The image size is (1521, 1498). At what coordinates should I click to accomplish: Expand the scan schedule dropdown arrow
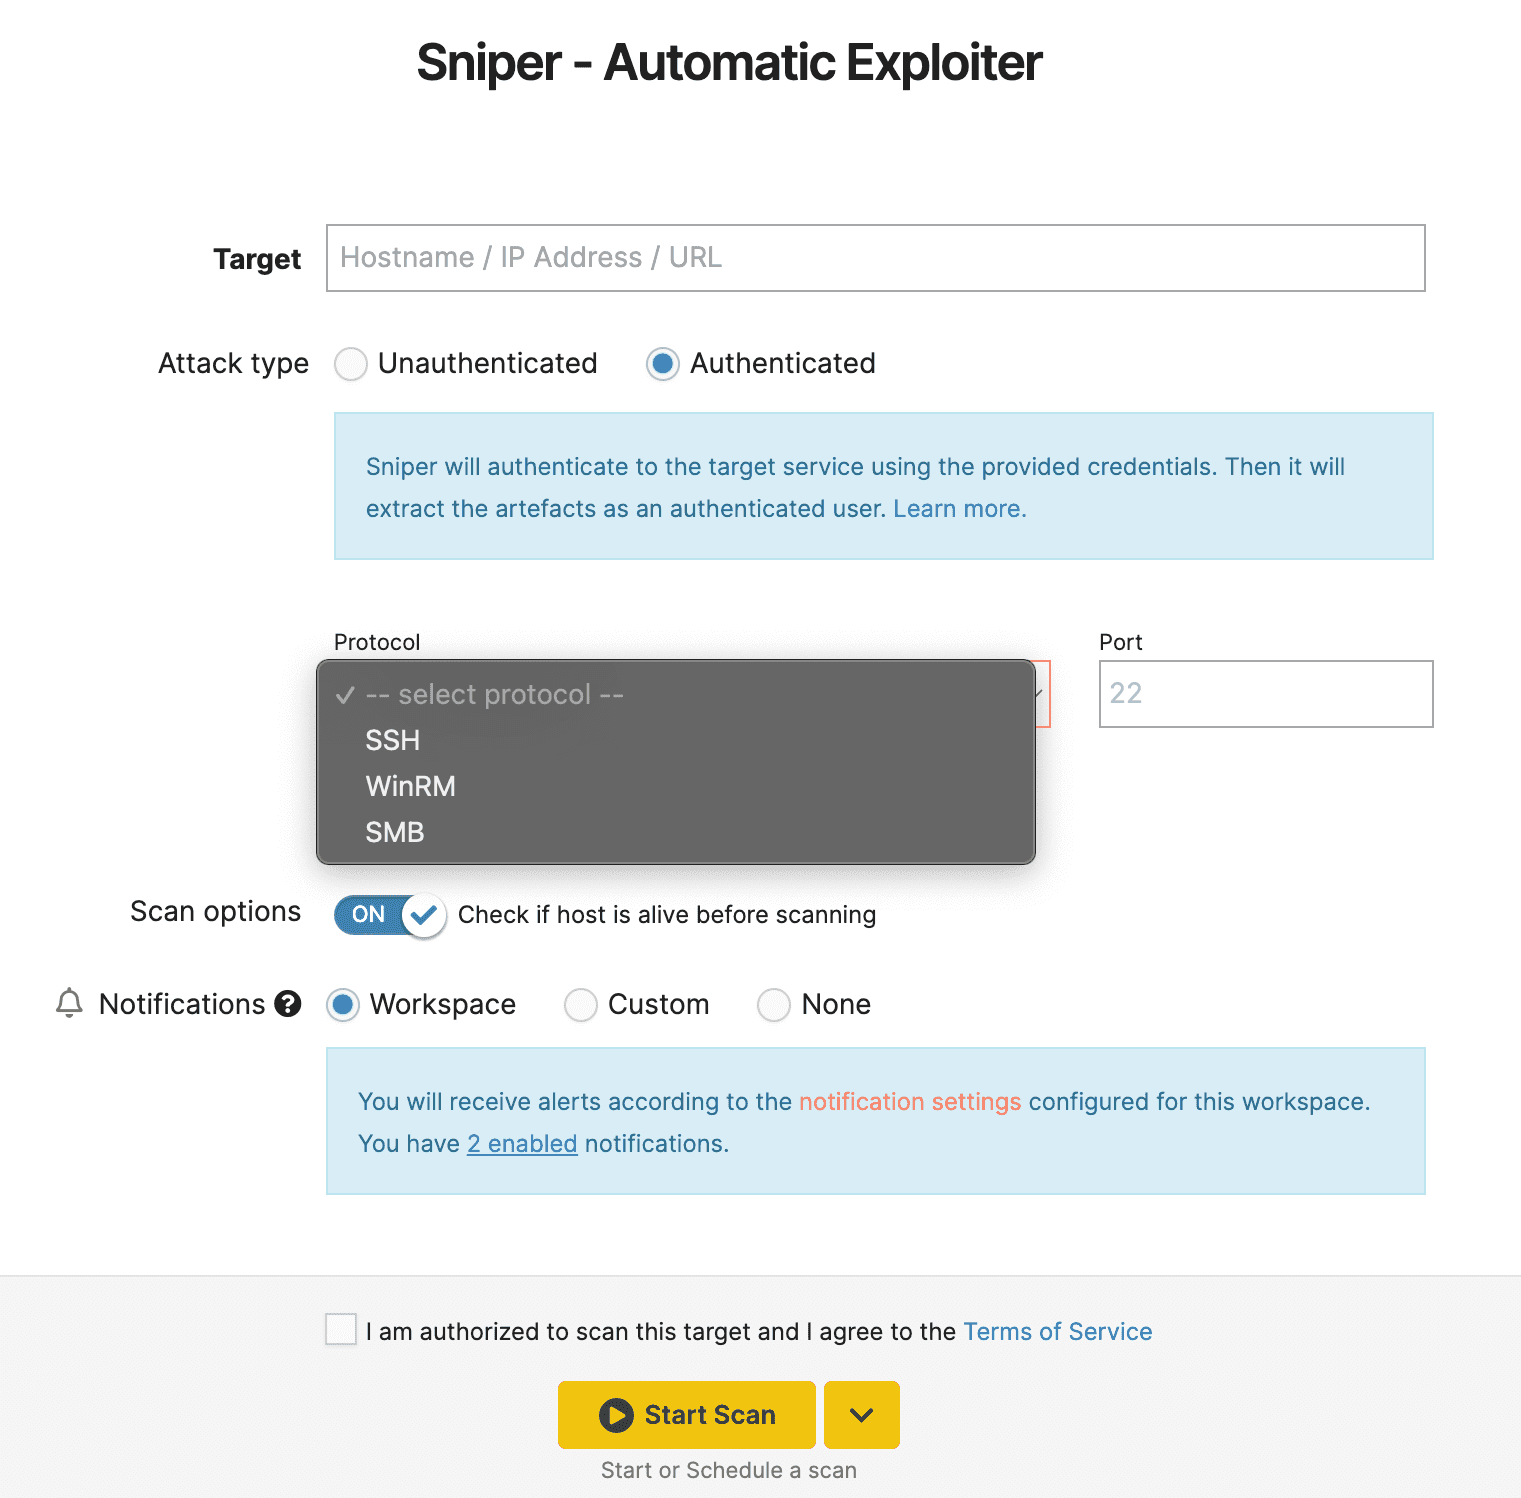[x=862, y=1415]
